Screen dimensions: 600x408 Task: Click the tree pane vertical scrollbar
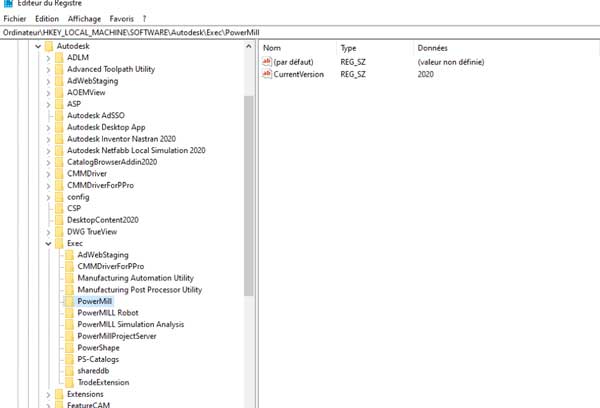pyautogui.click(x=249, y=200)
